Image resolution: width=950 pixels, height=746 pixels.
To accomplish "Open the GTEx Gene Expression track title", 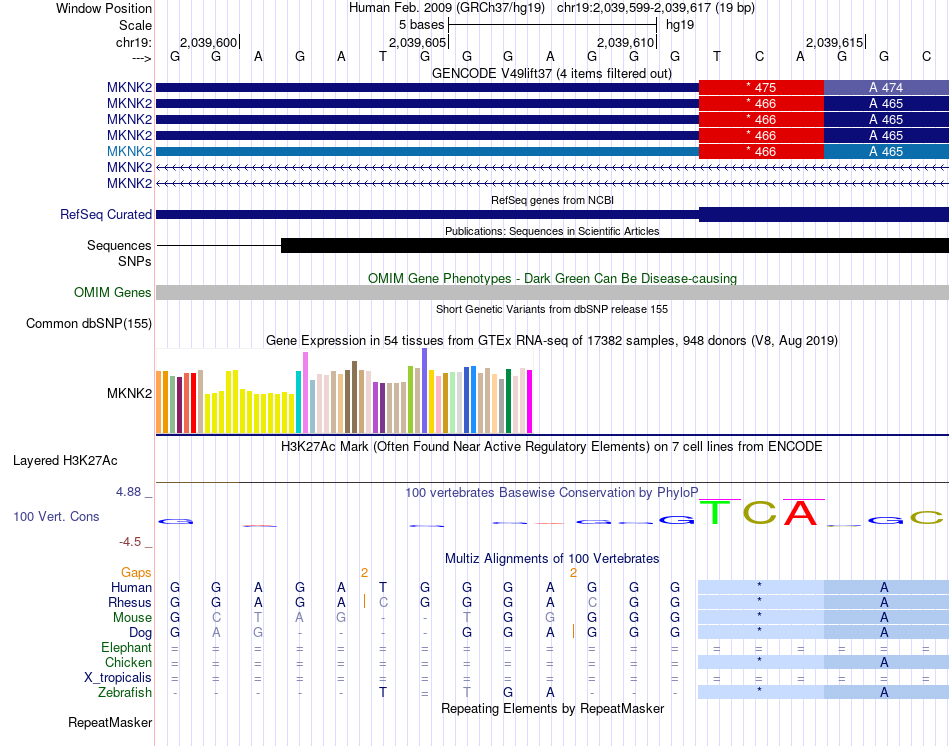I will coord(552,341).
